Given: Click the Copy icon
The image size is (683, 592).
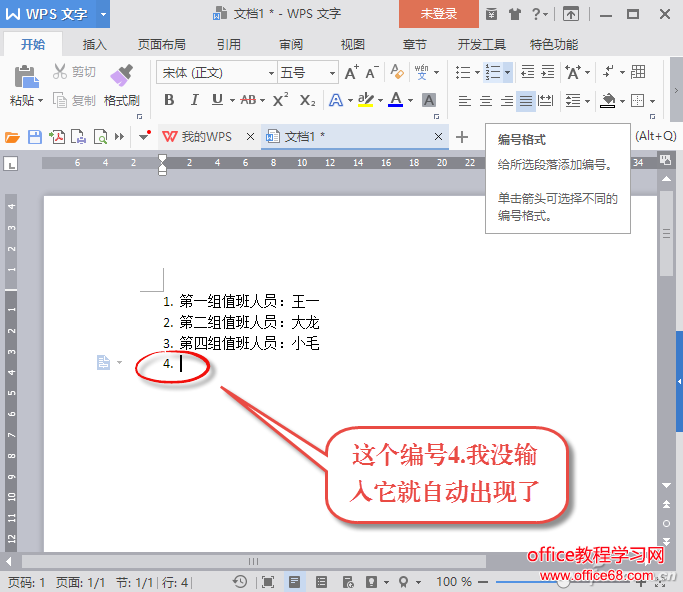Looking at the screenshot, I should pos(60,100).
